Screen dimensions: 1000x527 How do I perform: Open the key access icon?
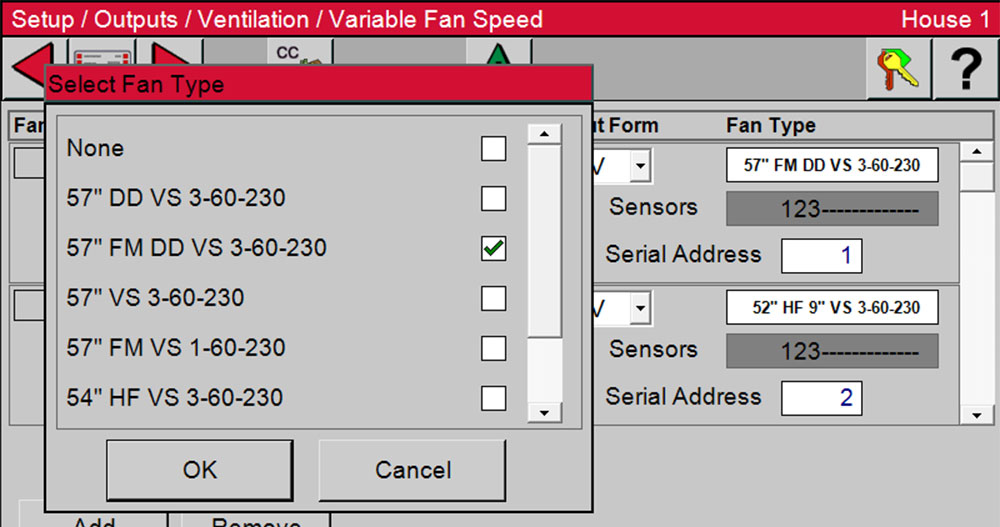pos(893,71)
